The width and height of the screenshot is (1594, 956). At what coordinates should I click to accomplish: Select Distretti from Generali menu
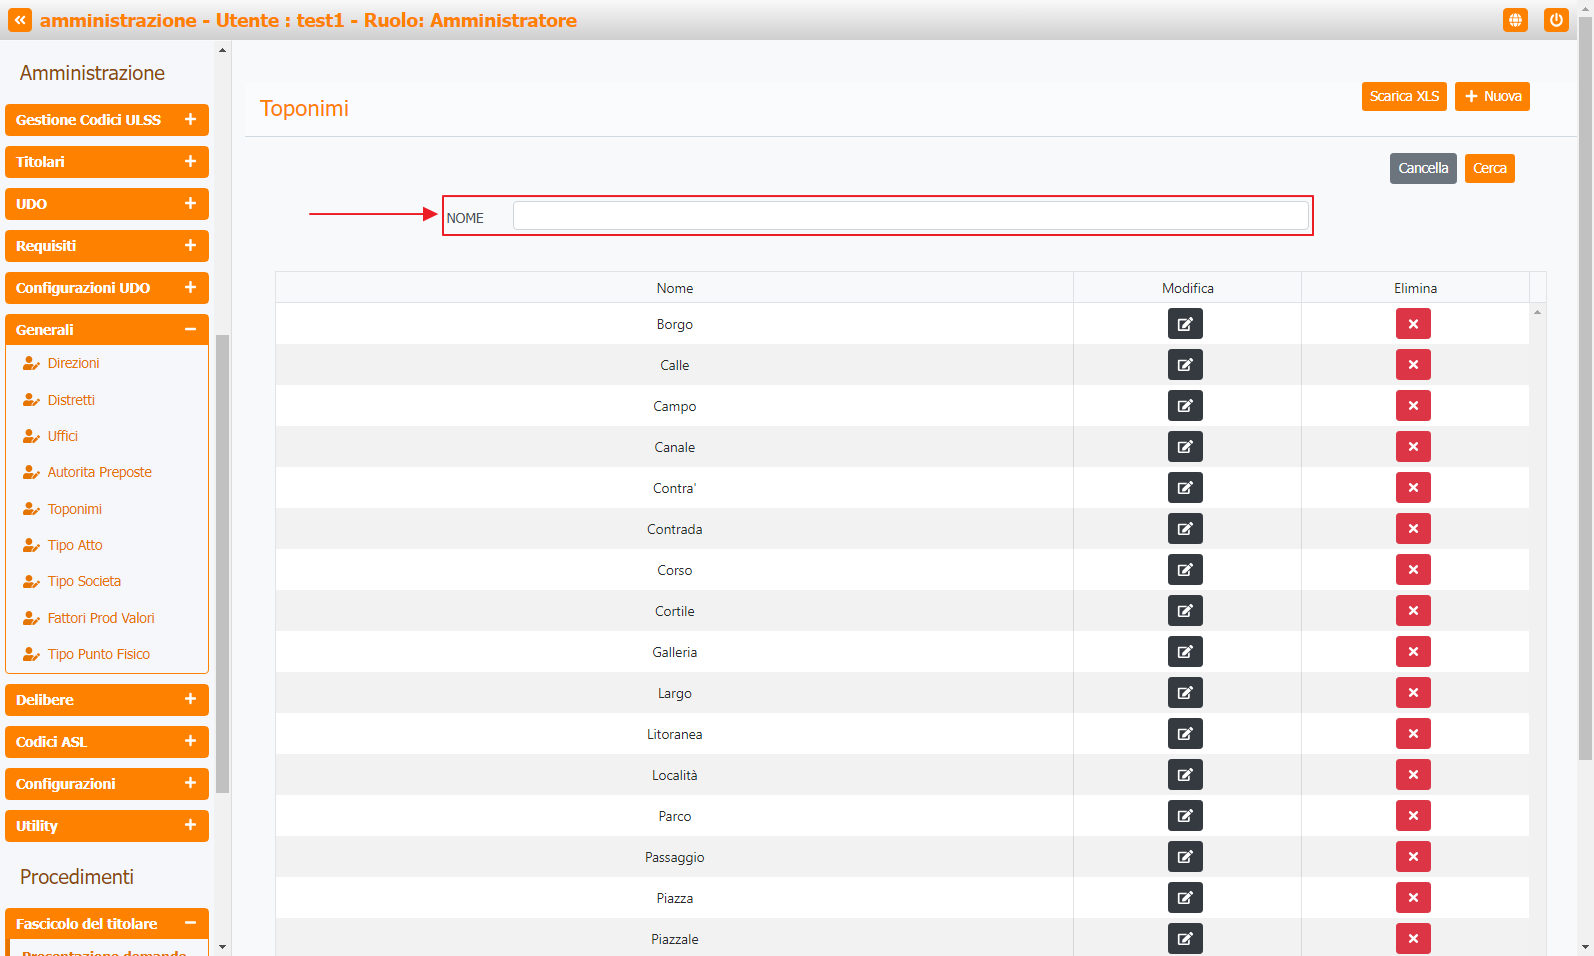(x=71, y=400)
